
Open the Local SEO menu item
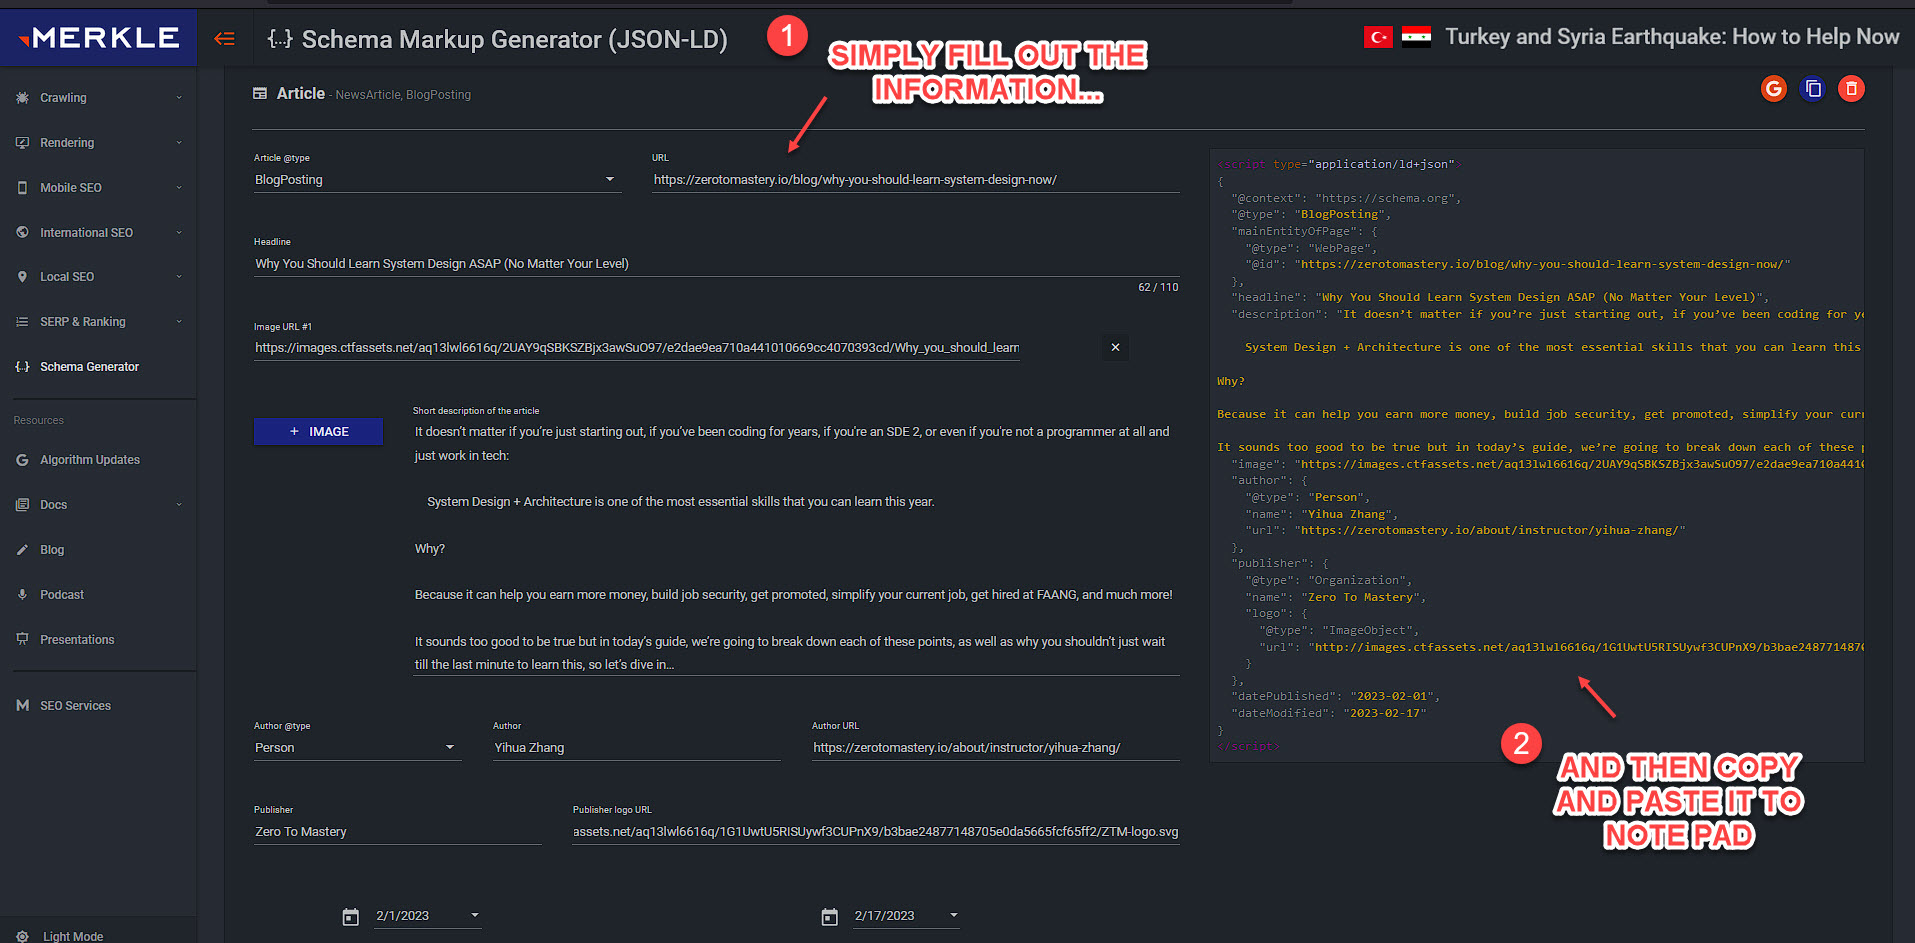point(98,277)
